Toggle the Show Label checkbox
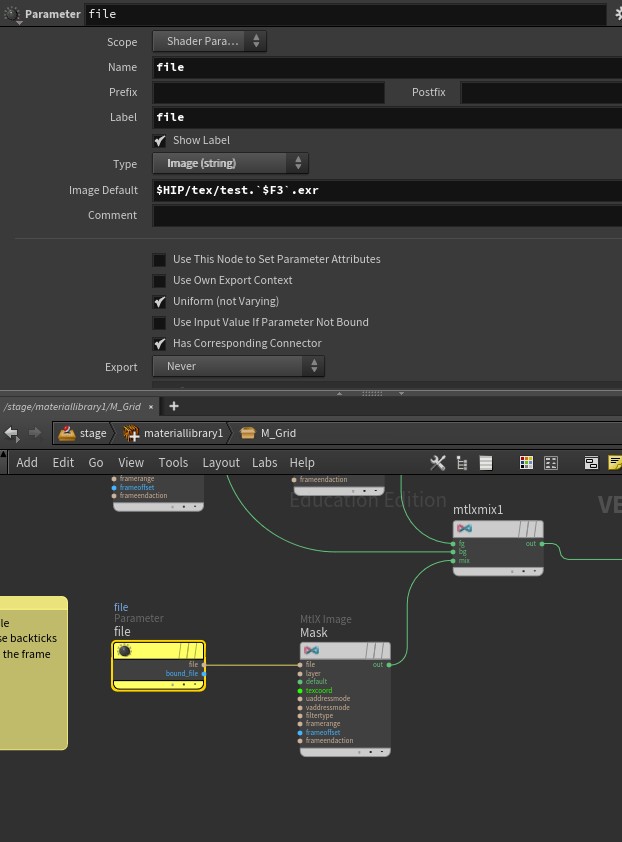 click(x=160, y=141)
